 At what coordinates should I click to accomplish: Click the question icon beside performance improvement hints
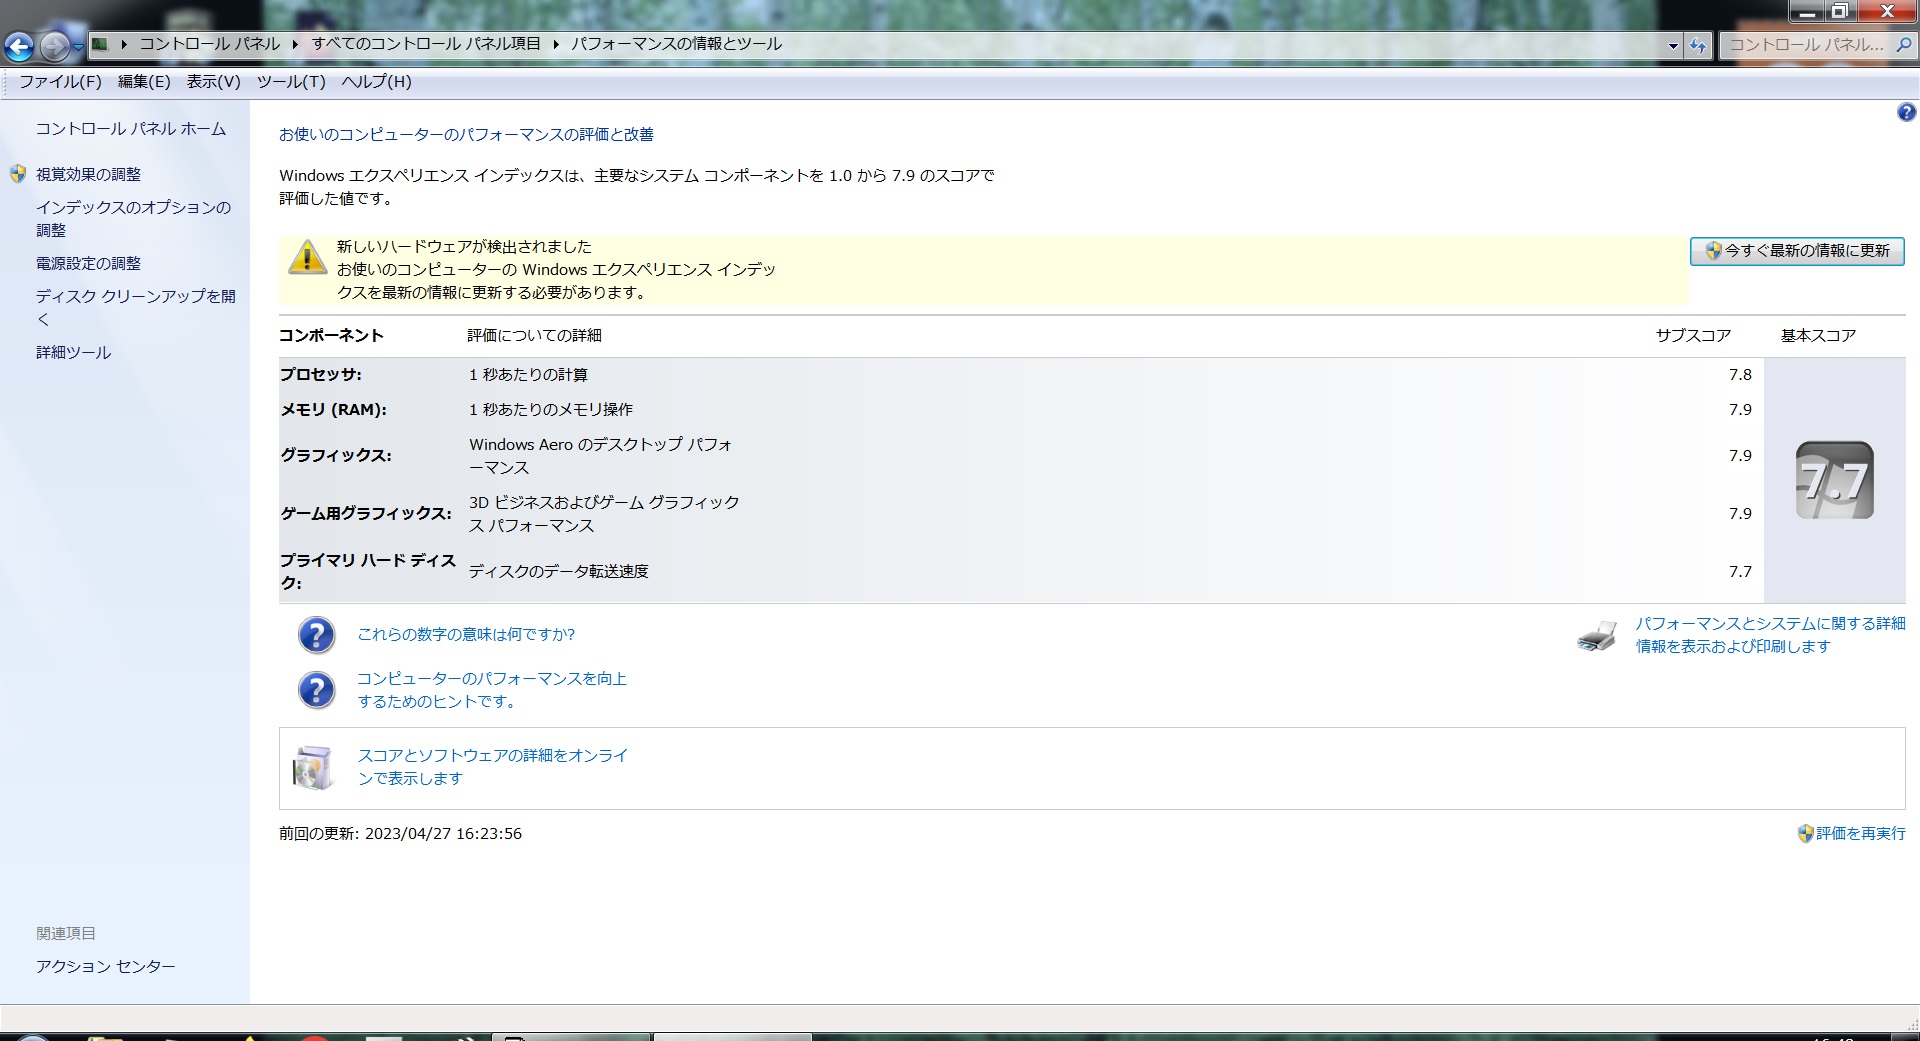pos(317,690)
